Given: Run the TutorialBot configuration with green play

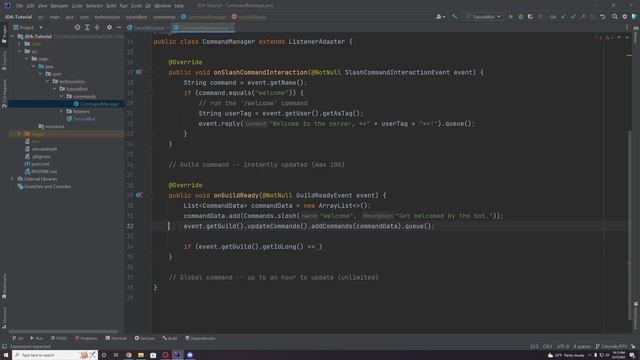Looking at the screenshot, I should tap(511, 17).
